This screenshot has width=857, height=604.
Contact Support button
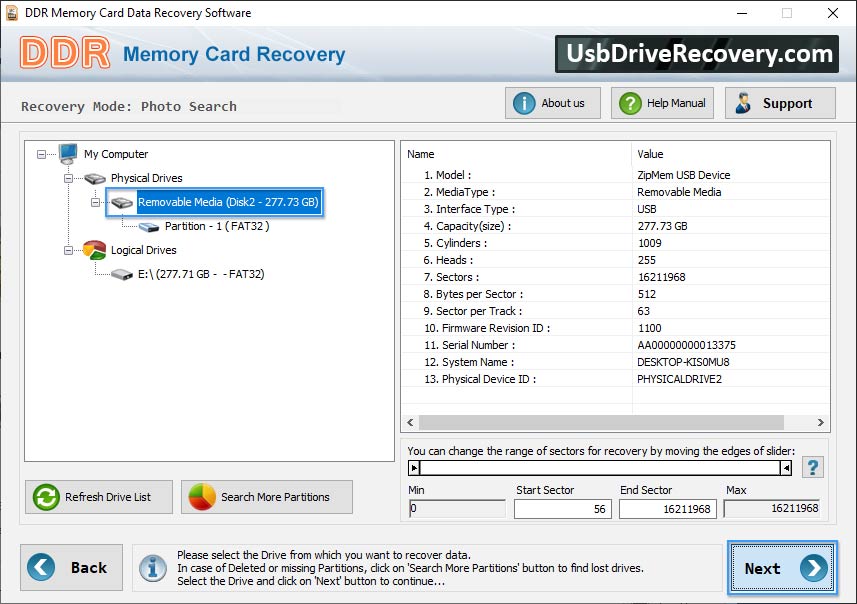click(780, 103)
